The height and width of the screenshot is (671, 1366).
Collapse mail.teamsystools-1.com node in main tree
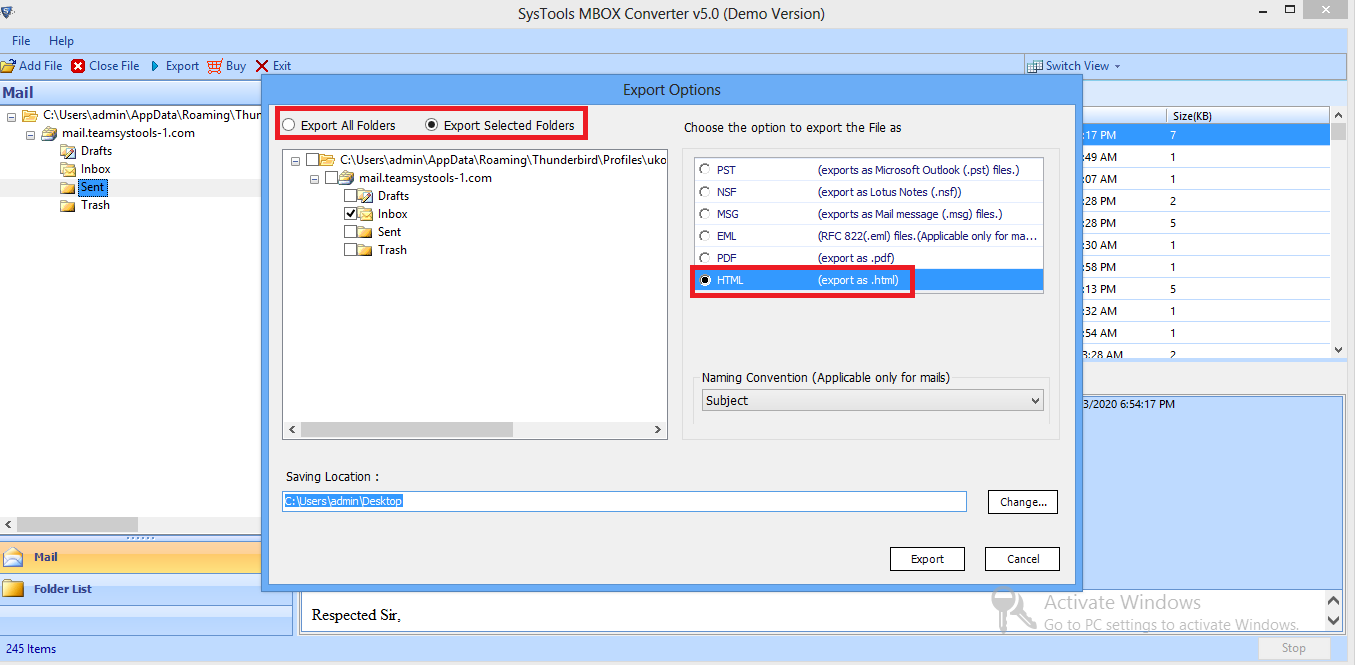(x=31, y=134)
